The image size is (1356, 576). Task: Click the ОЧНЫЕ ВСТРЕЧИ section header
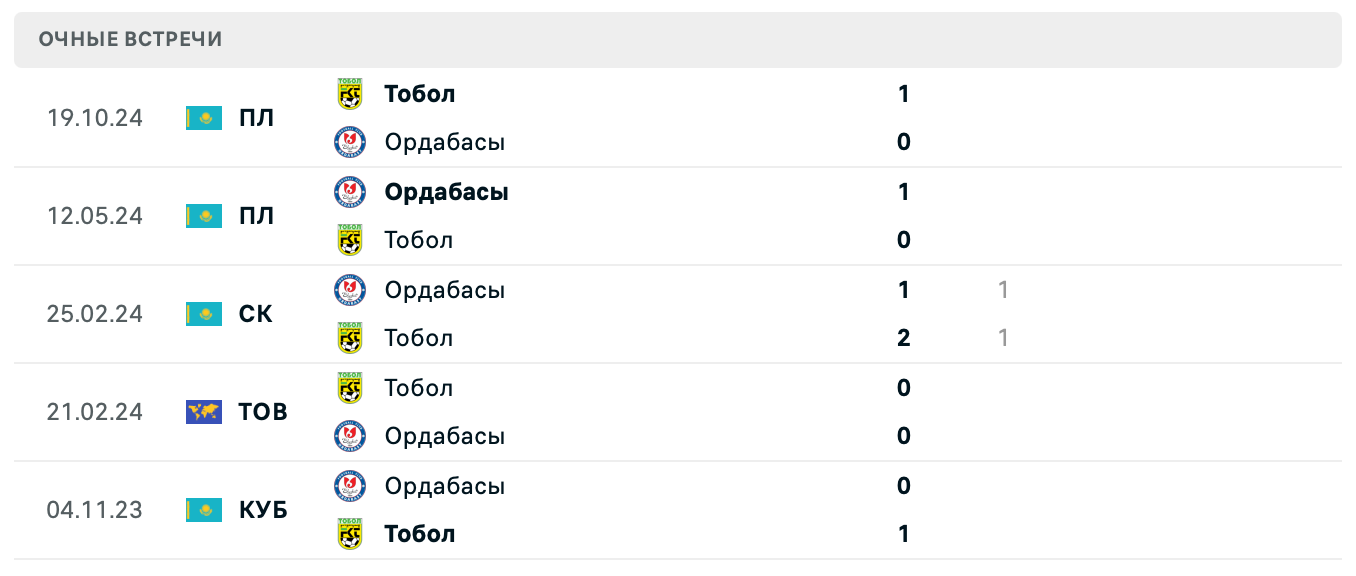pyautogui.click(x=130, y=40)
